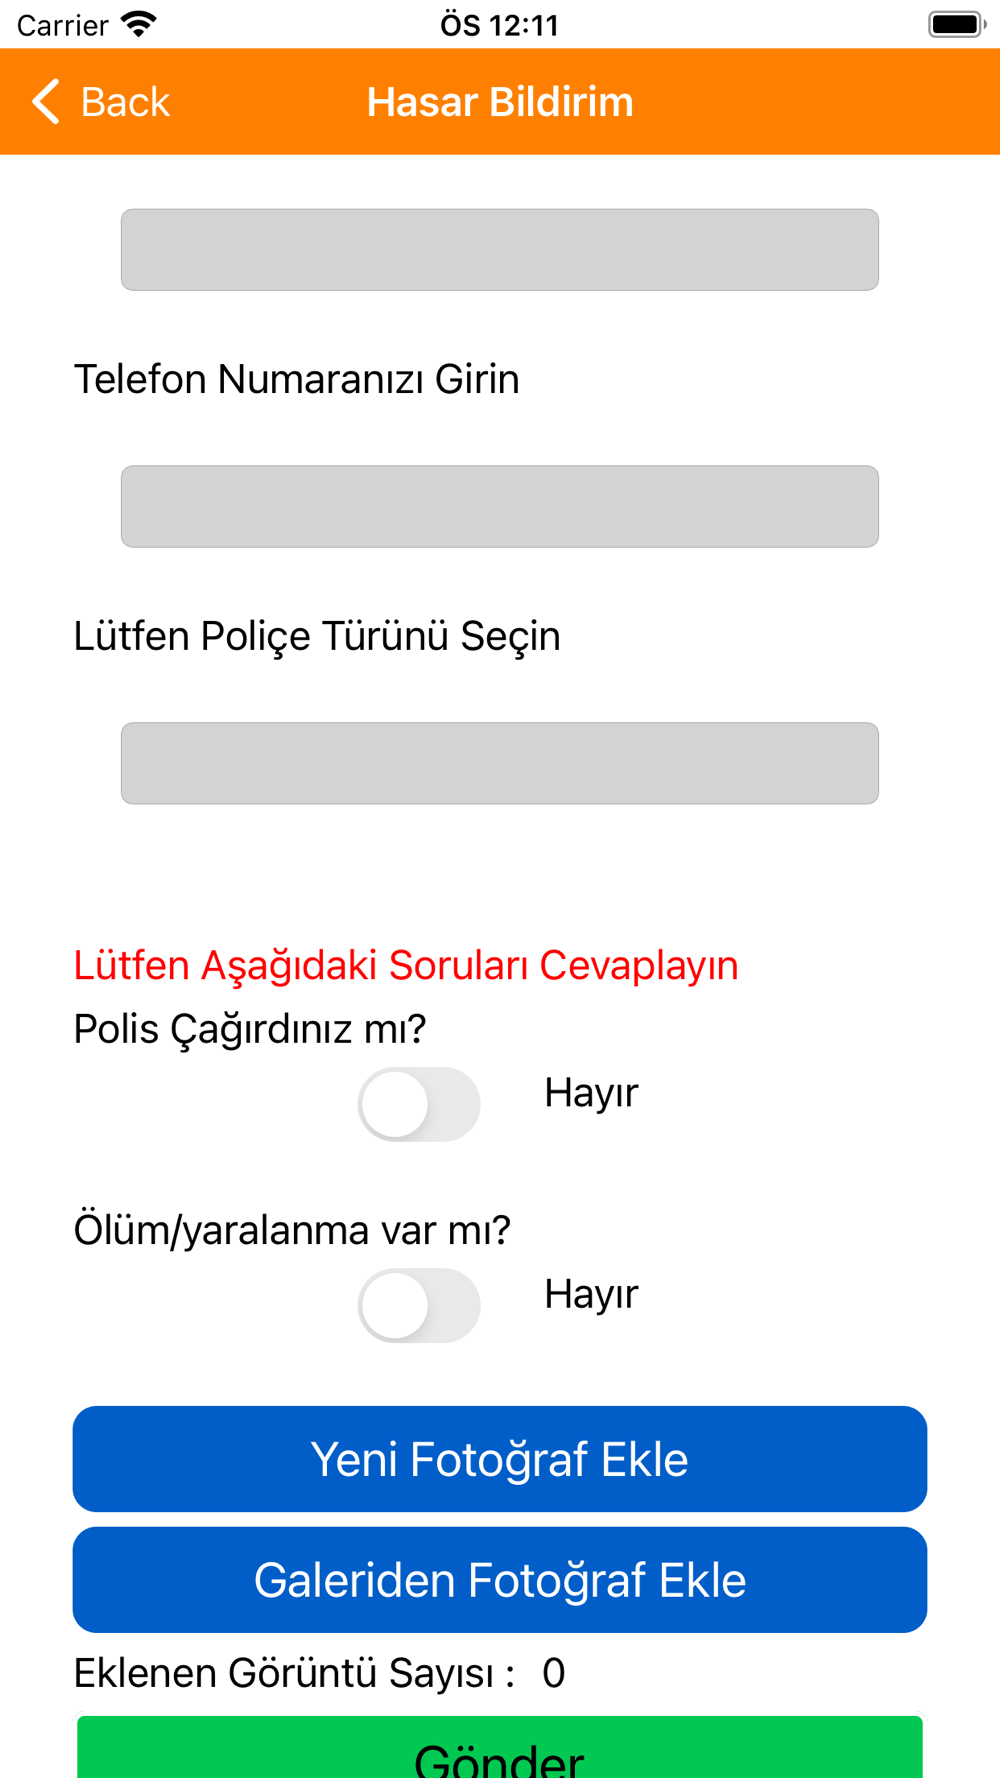Viewport: 1000px width, 1778px height.
Task: Tap the Eklenen Görüntü Sayısı counter
Action: [x=320, y=1673]
